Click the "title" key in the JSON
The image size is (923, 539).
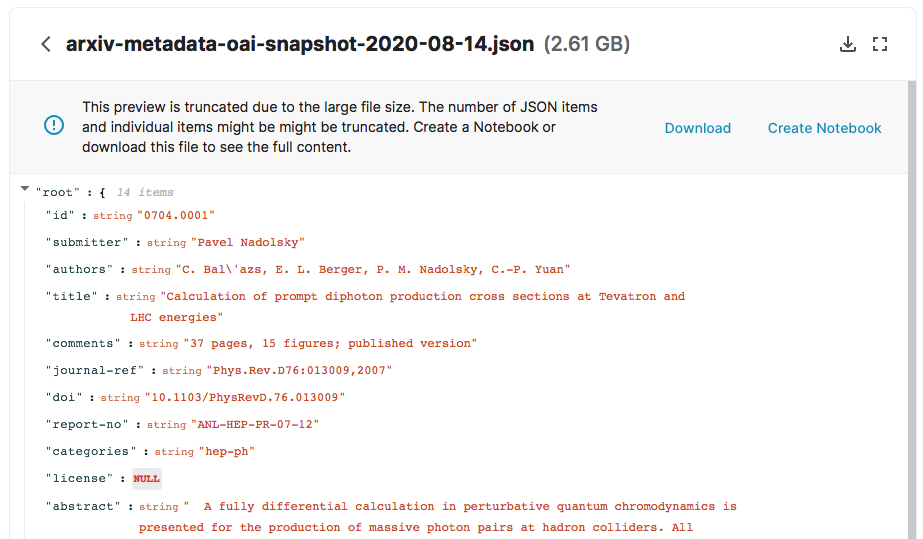pyautogui.click(x=71, y=296)
